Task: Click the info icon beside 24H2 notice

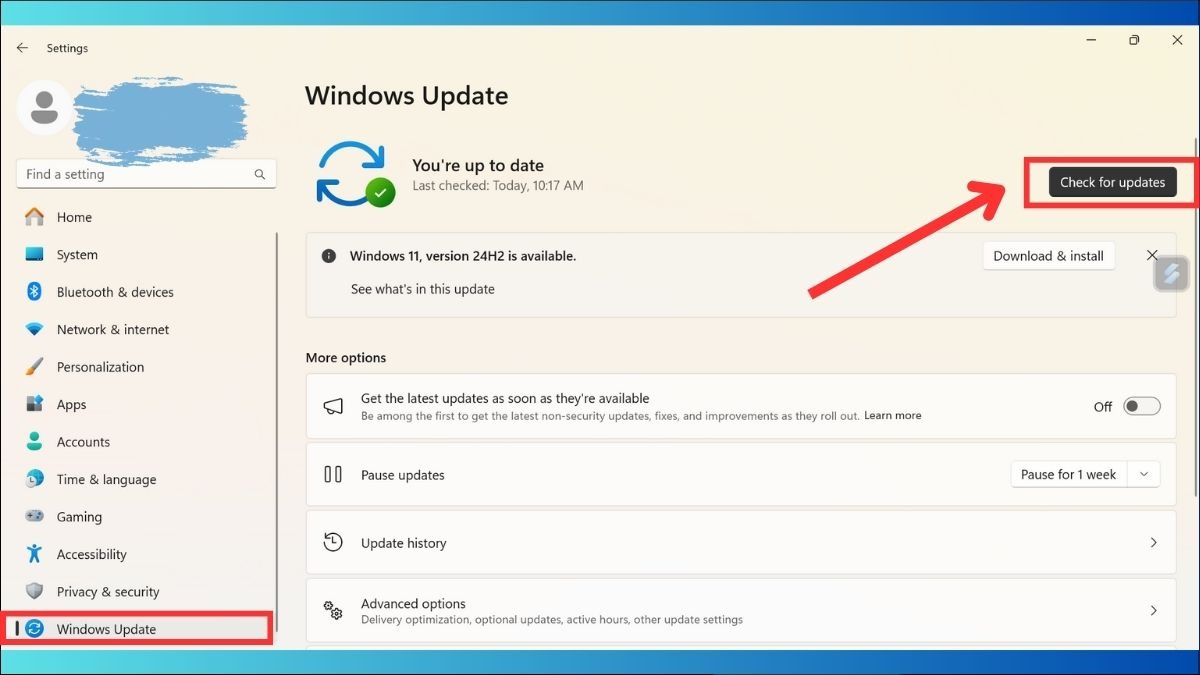Action: coord(328,256)
